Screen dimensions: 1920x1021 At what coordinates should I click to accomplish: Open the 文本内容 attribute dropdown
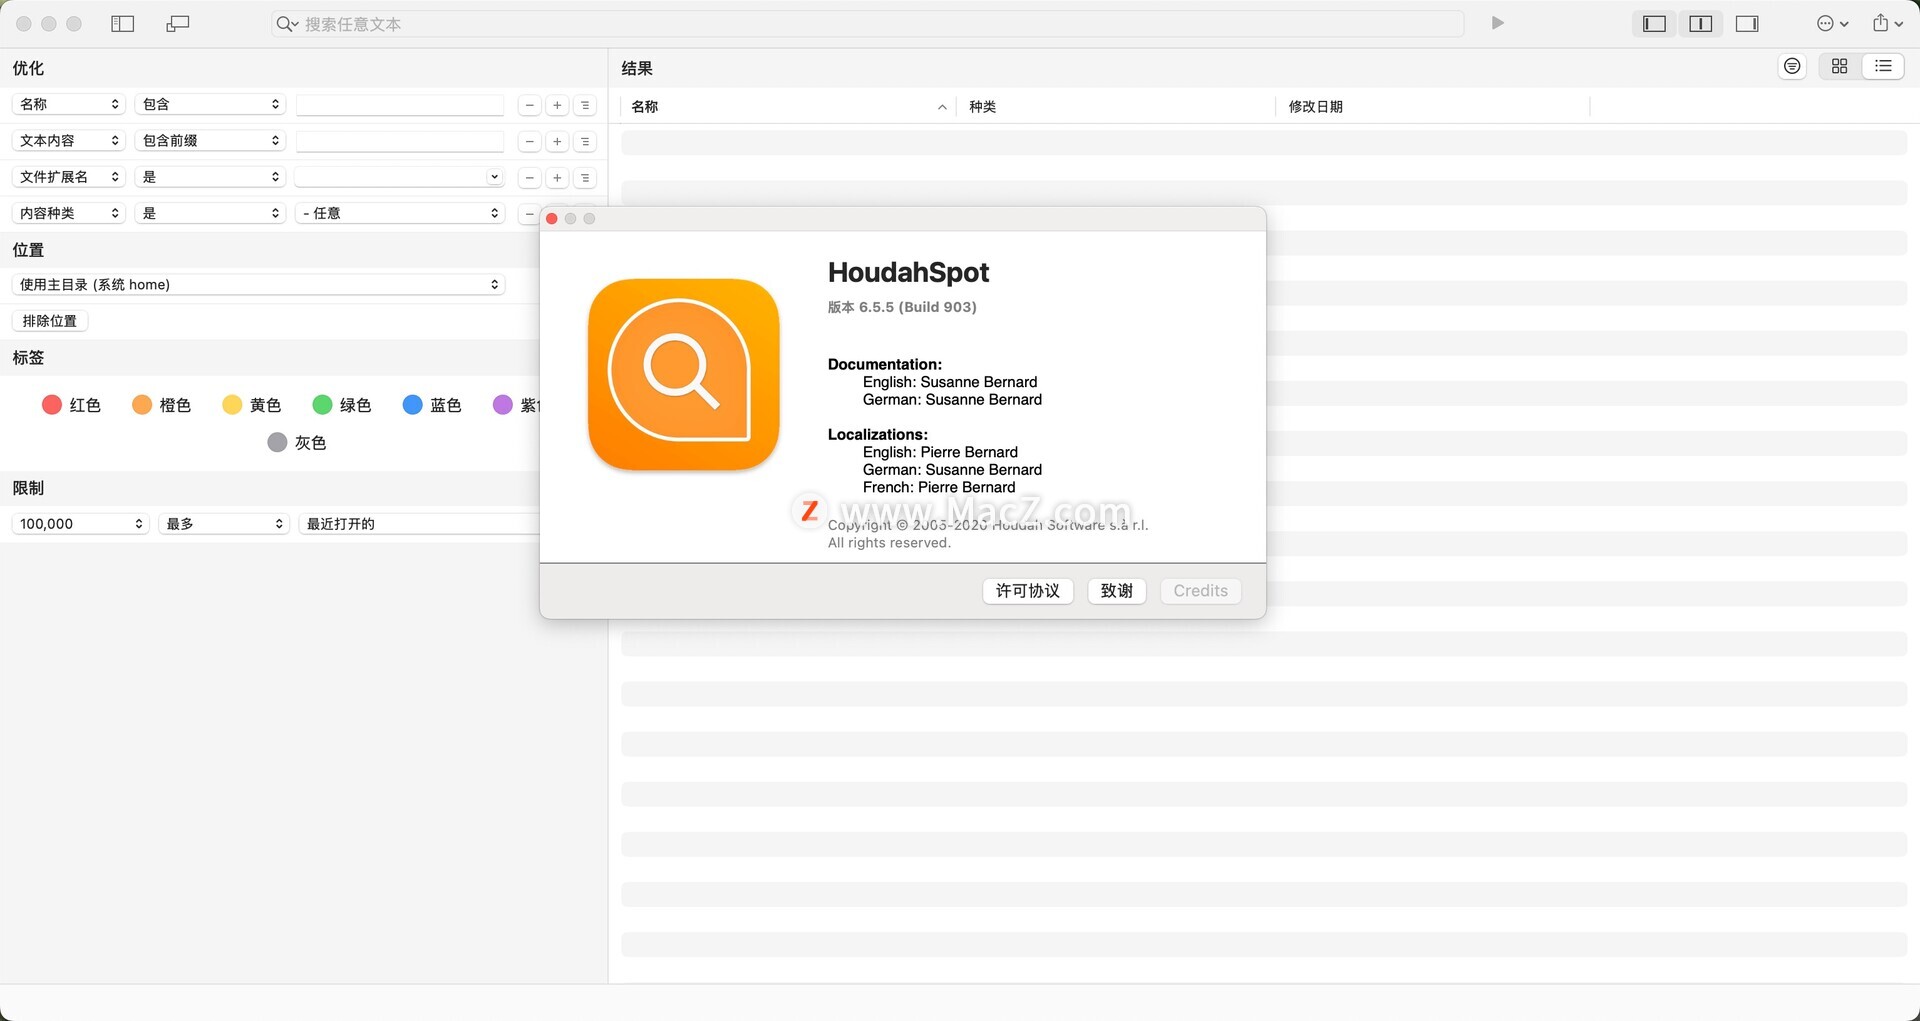[x=68, y=140]
